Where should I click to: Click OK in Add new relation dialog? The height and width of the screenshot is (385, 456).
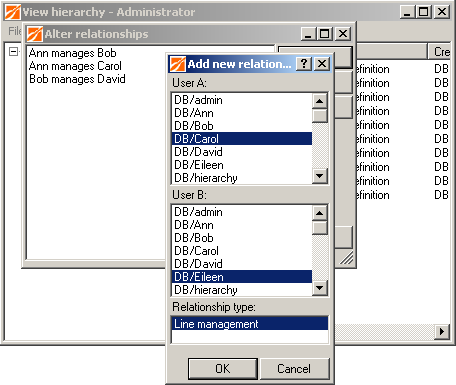tap(223, 369)
